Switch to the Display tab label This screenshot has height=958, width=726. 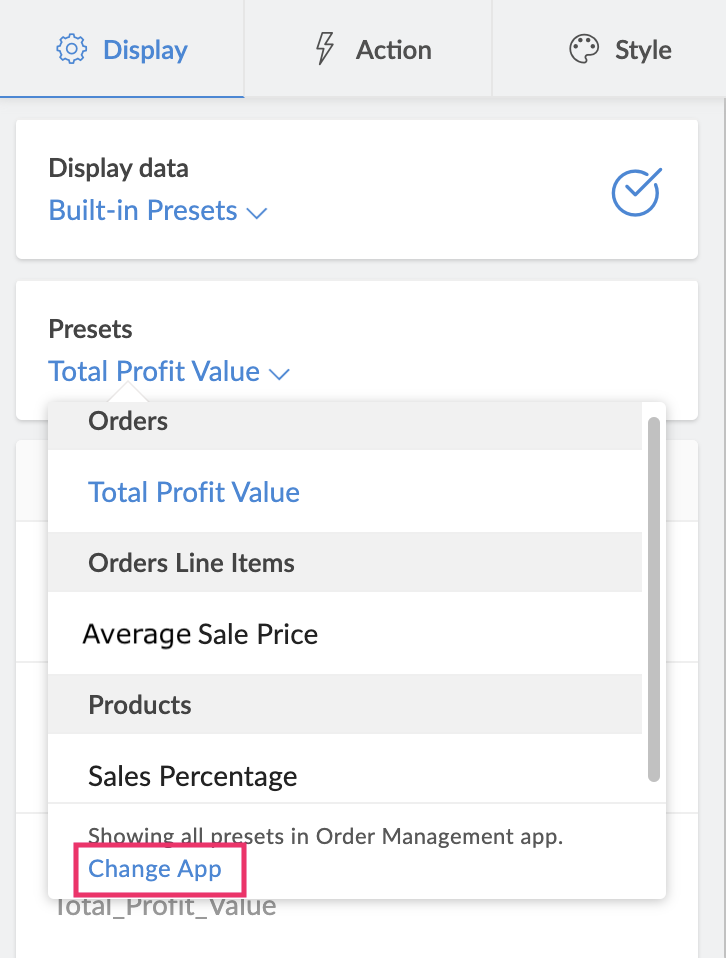(145, 50)
